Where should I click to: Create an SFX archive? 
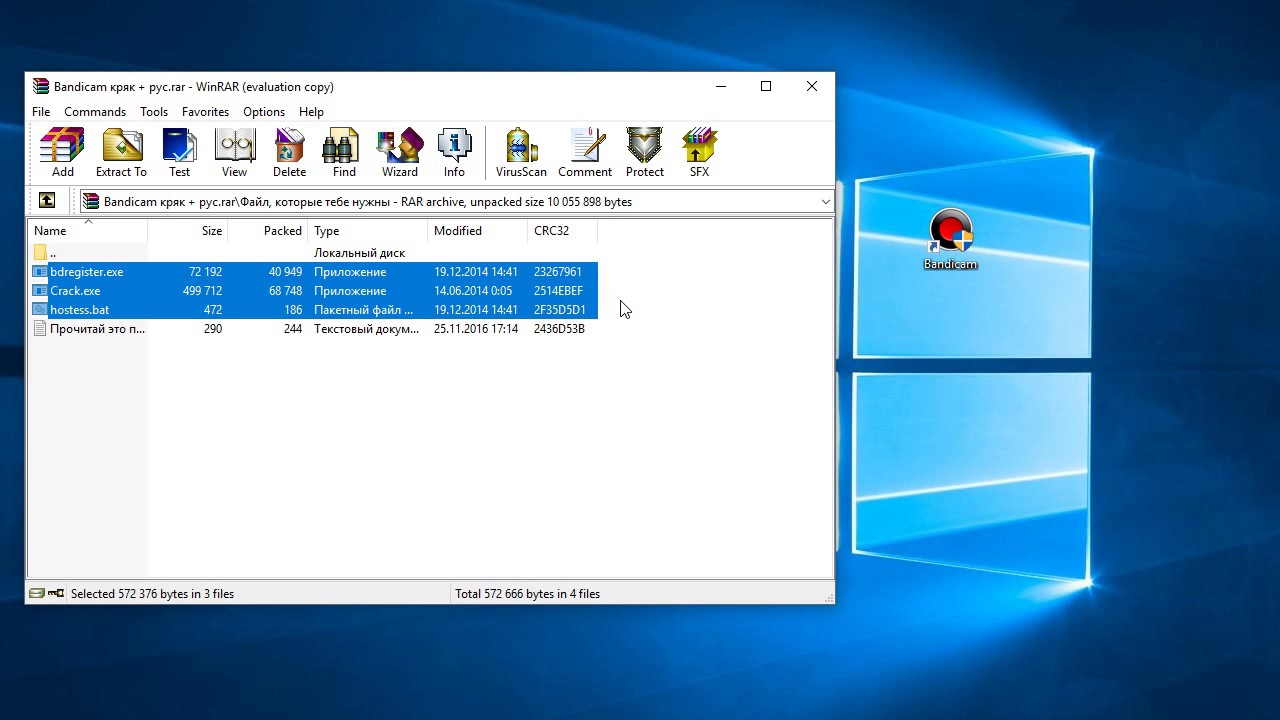coord(699,153)
